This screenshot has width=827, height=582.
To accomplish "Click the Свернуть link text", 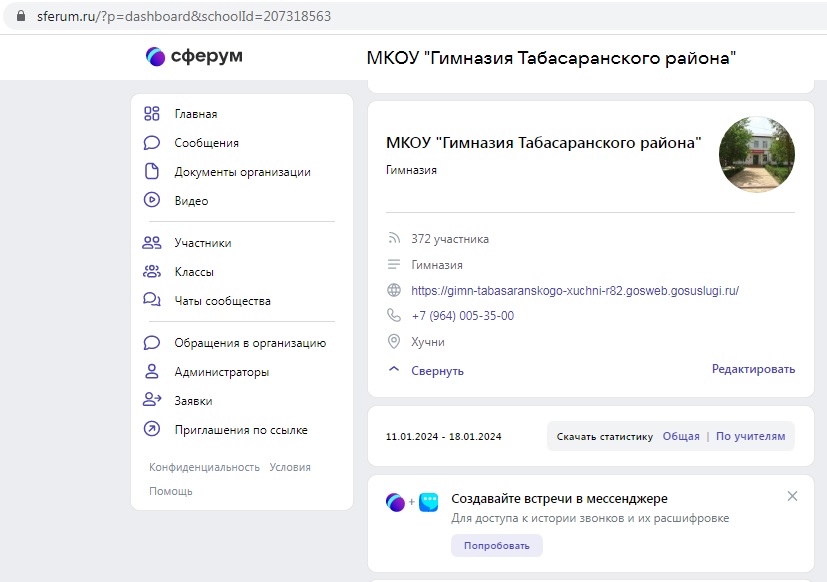I will click(x=437, y=371).
